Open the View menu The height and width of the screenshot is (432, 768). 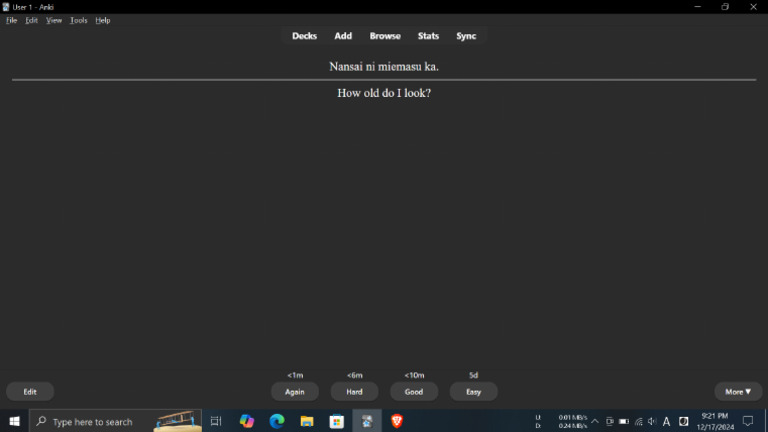[54, 20]
